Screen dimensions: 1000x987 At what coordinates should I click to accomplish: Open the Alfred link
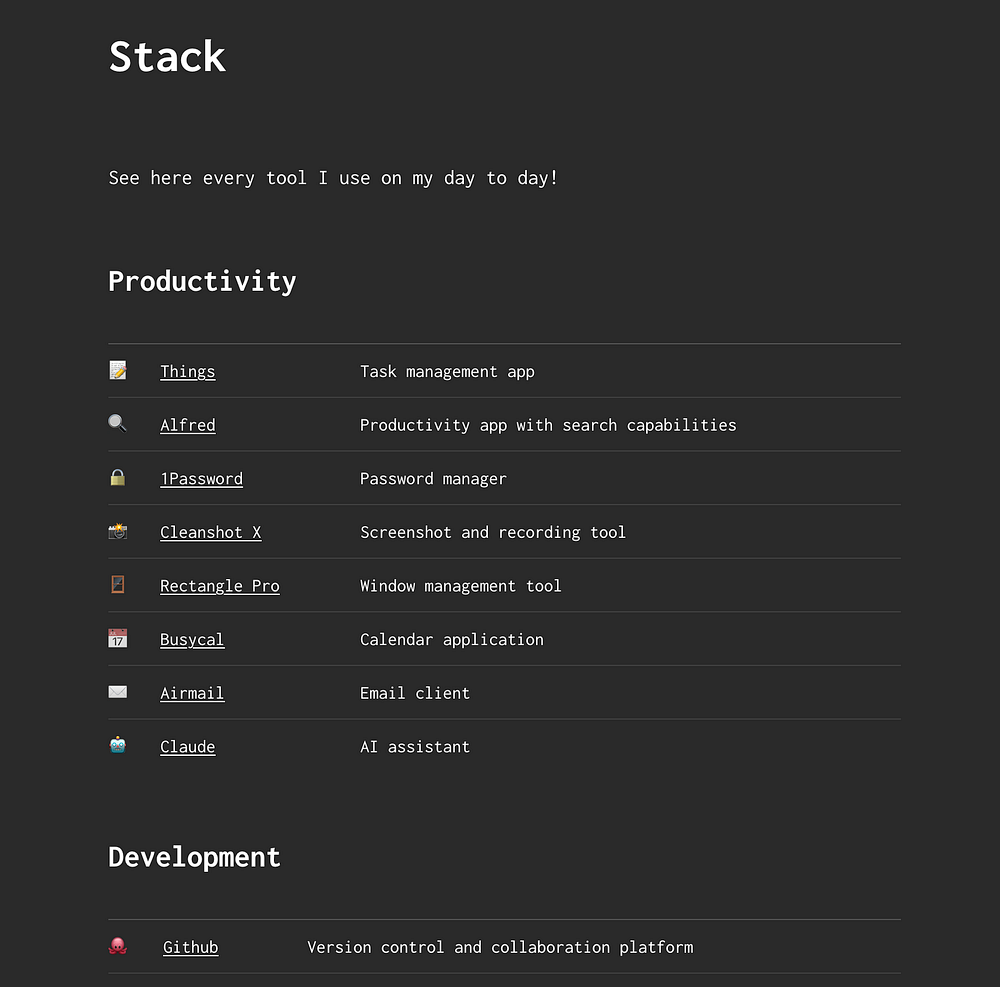click(187, 425)
